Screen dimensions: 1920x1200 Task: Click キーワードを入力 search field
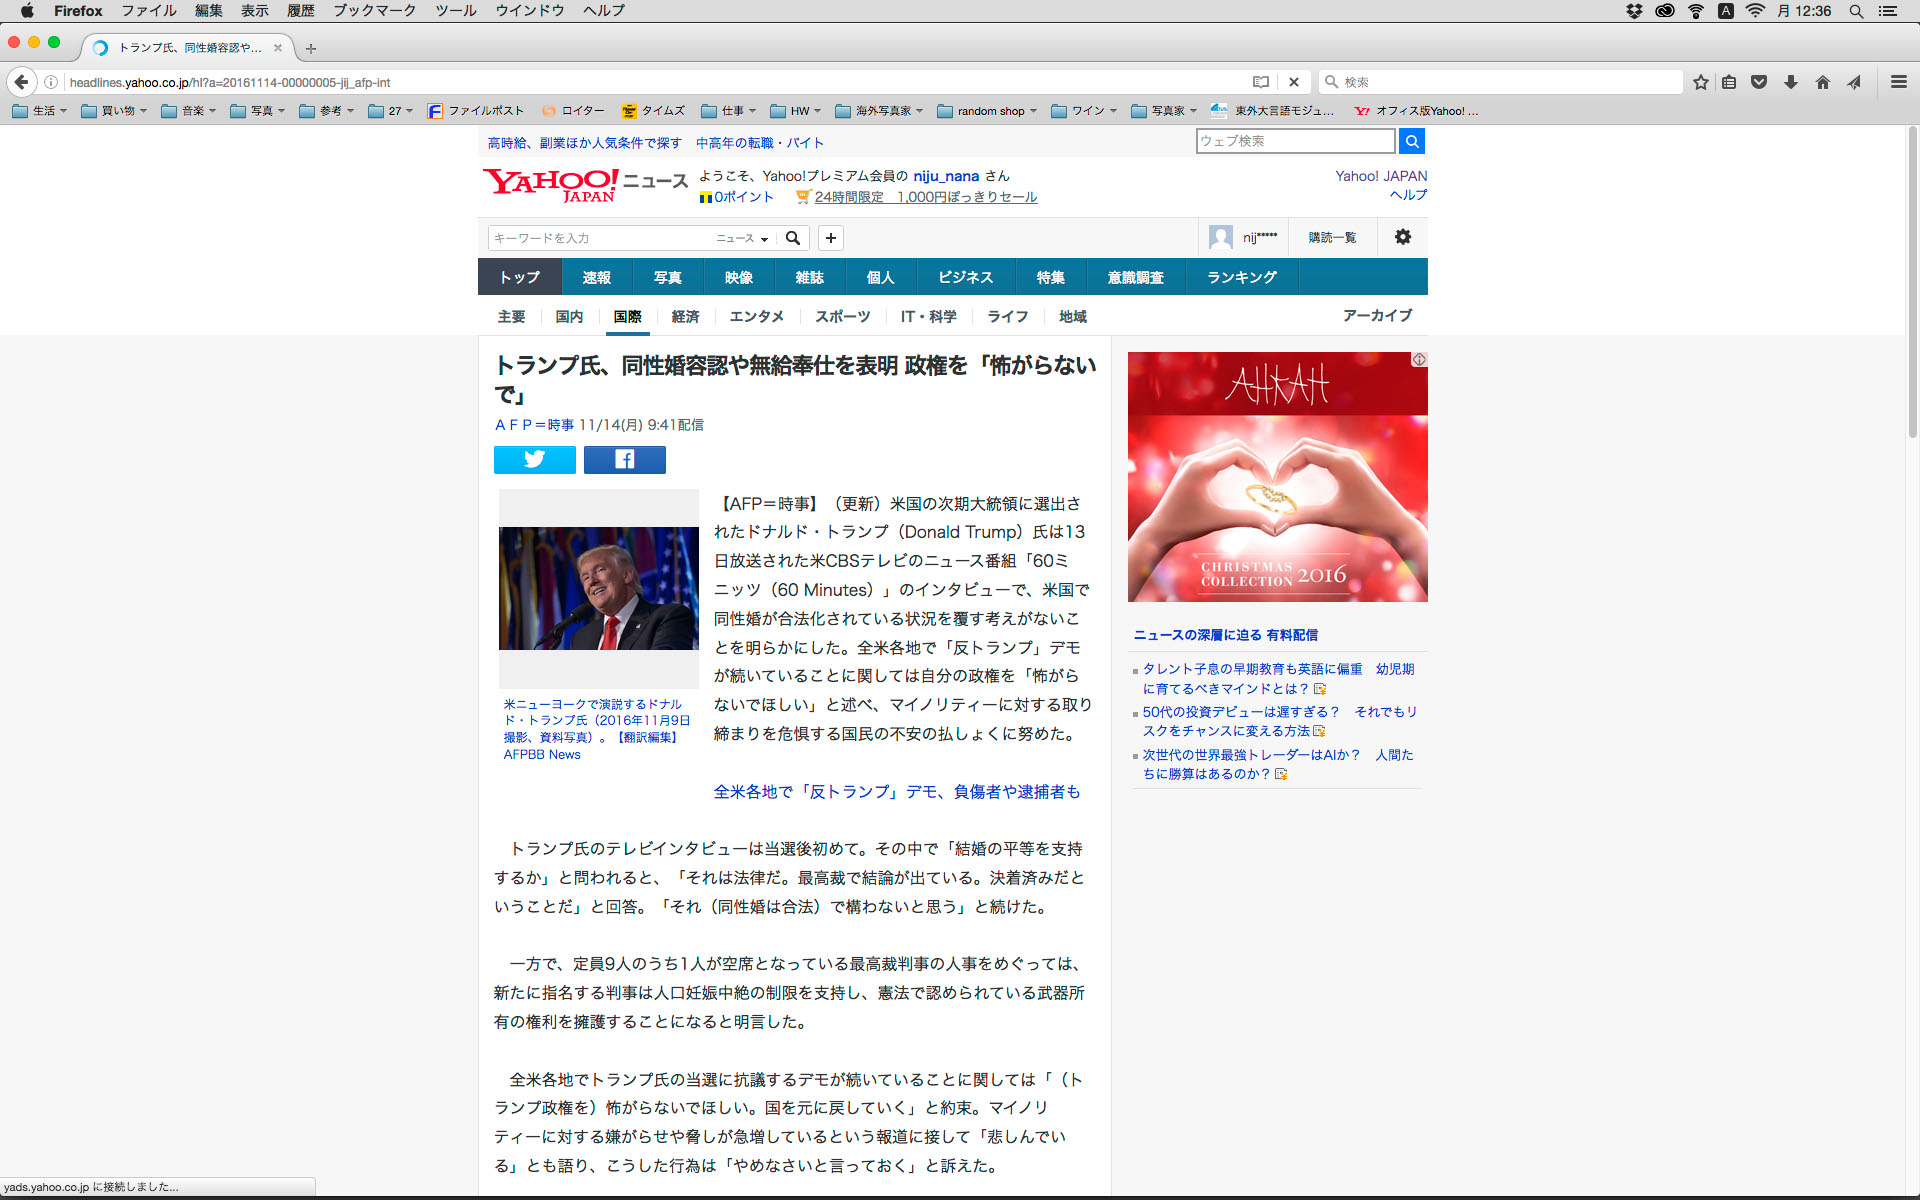pyautogui.click(x=598, y=238)
